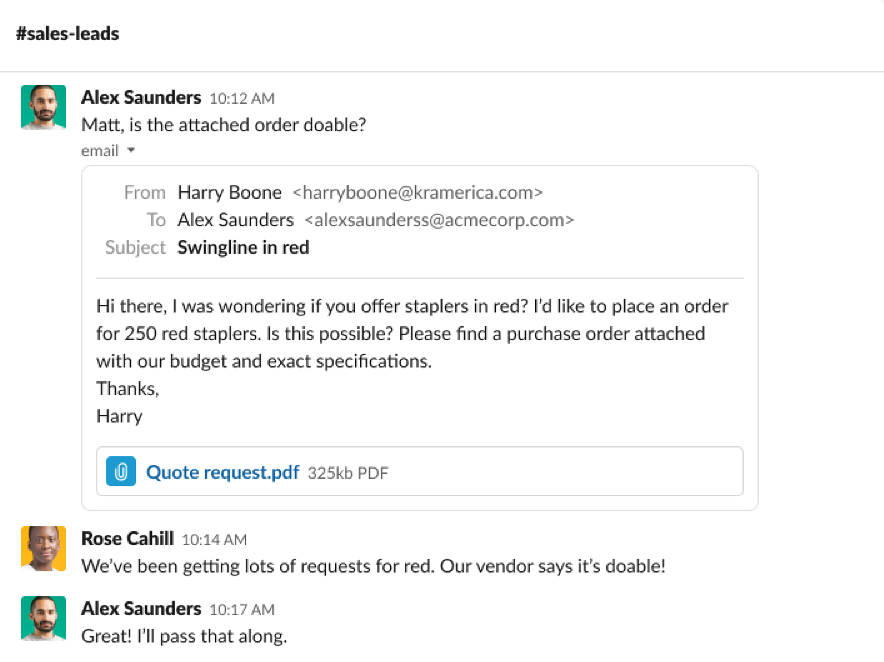Image resolution: width=884 pixels, height=662 pixels.
Task: Click Alex Saunders' name at 10:17 AM
Action: coord(140,608)
